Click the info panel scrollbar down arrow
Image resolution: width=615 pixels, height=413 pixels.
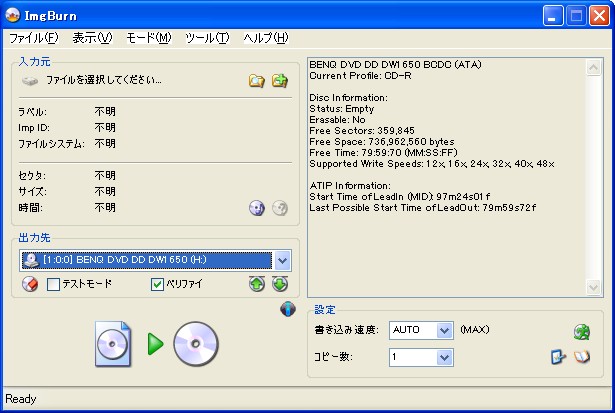click(593, 287)
